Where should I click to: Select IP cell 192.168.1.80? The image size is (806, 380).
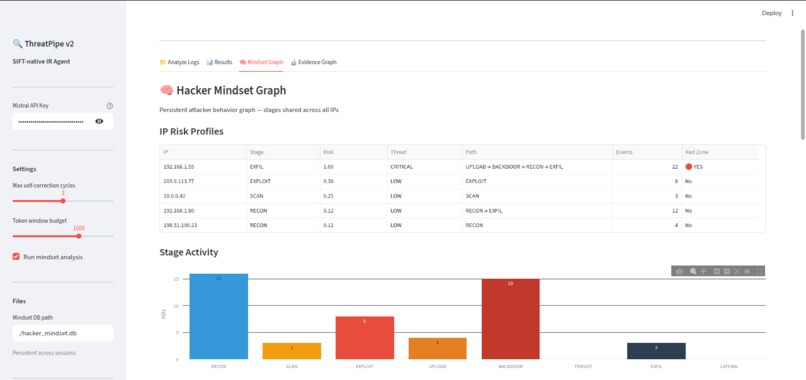pos(203,210)
